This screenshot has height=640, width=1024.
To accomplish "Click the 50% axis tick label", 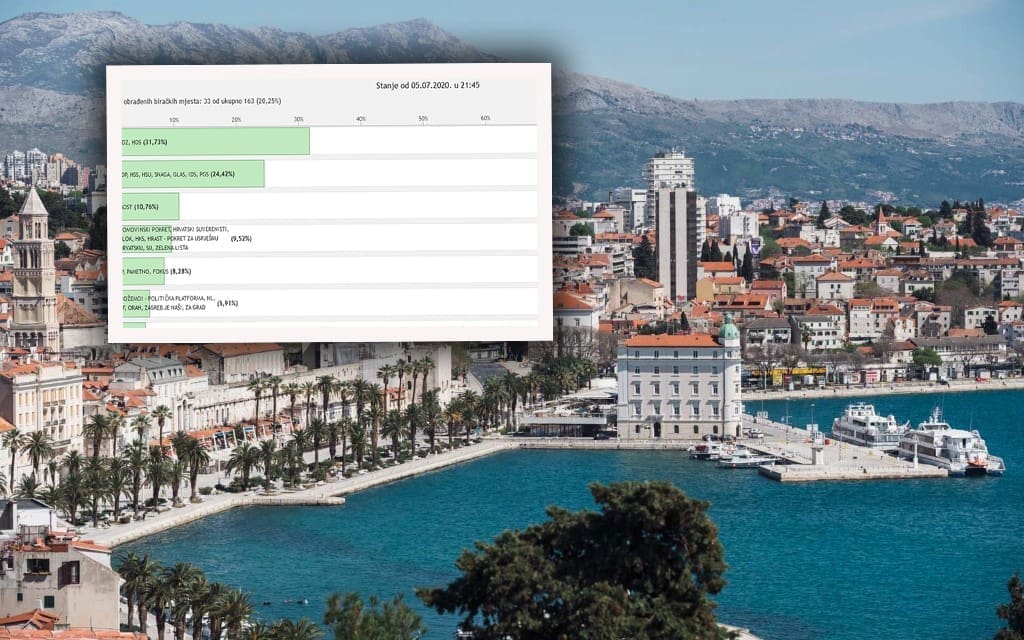I will pyautogui.click(x=423, y=120).
